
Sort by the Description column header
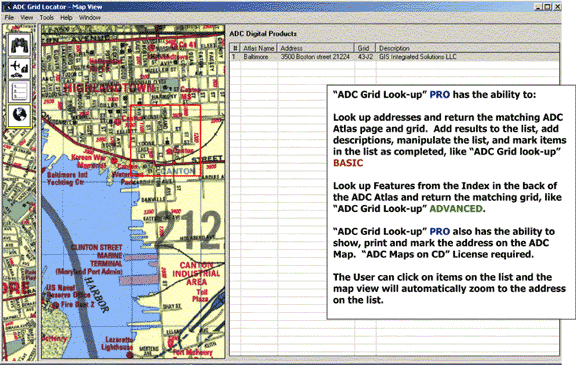[467, 48]
